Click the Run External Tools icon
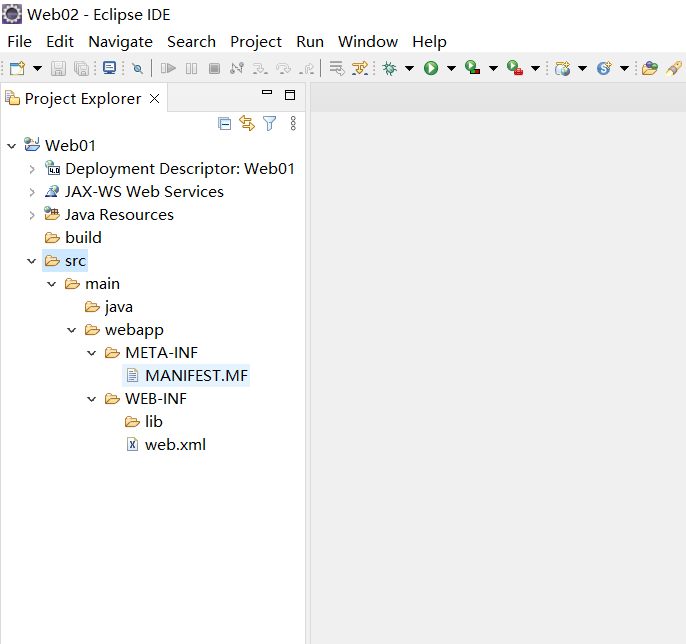 pos(515,68)
